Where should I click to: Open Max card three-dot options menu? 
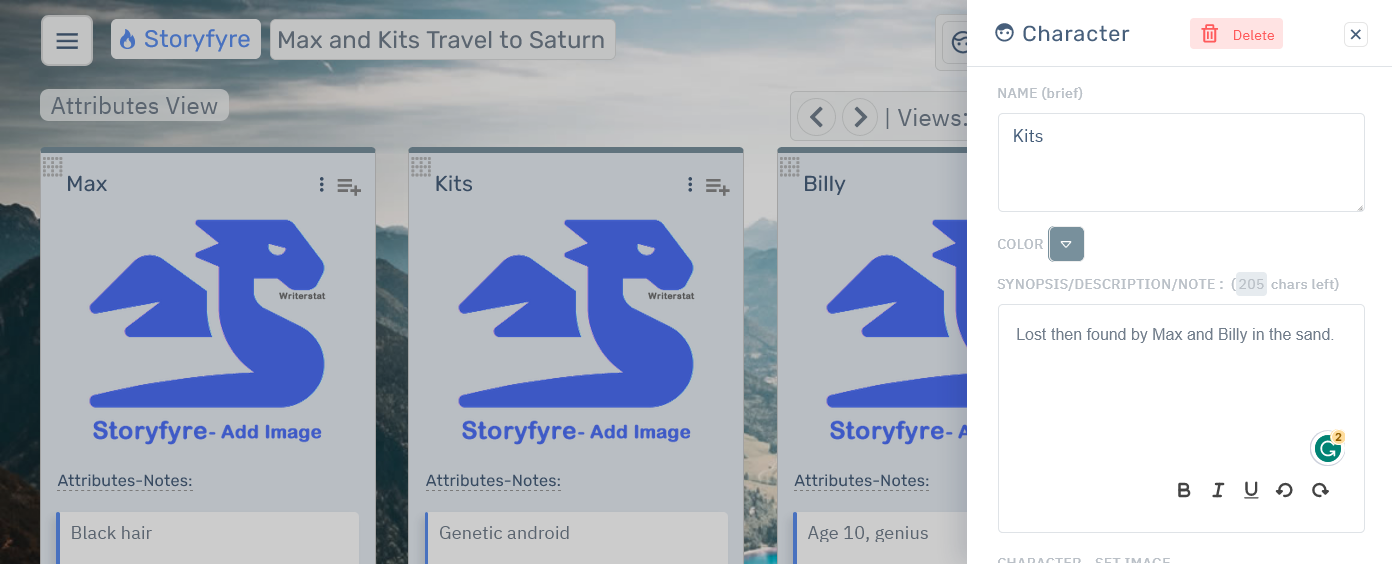pyautogui.click(x=321, y=185)
